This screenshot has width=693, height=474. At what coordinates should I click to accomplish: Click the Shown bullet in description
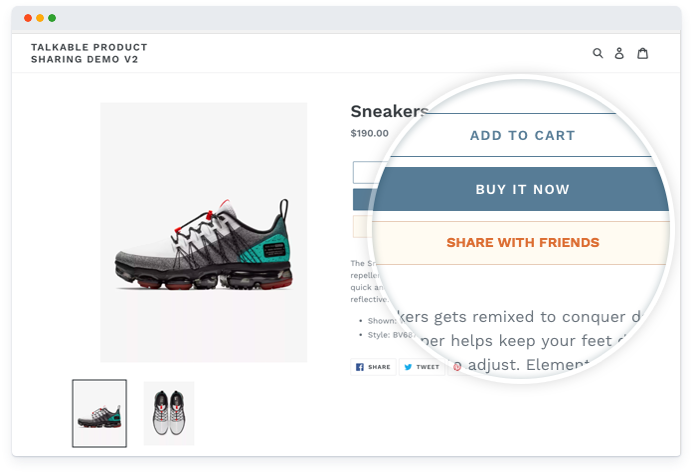coord(382,321)
